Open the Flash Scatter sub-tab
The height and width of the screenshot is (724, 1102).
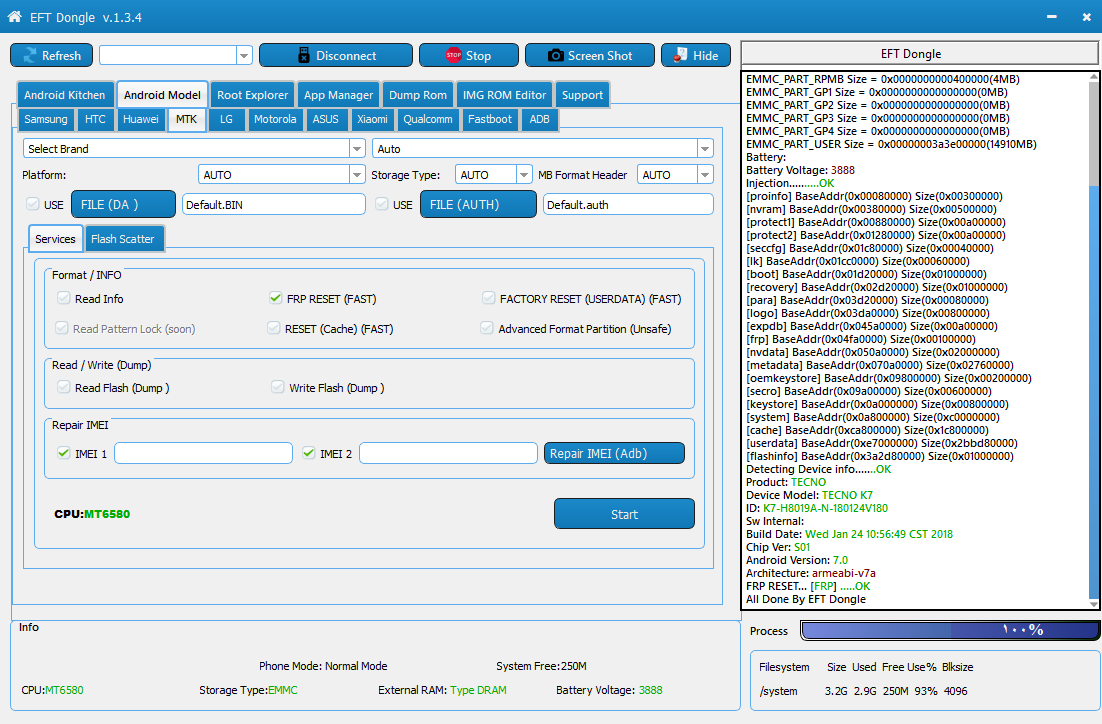(122, 239)
